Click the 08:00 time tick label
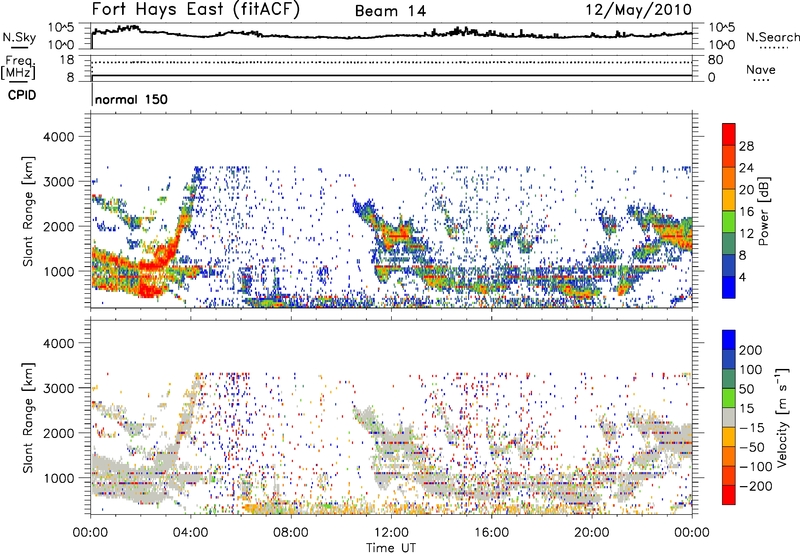 pos(291,533)
